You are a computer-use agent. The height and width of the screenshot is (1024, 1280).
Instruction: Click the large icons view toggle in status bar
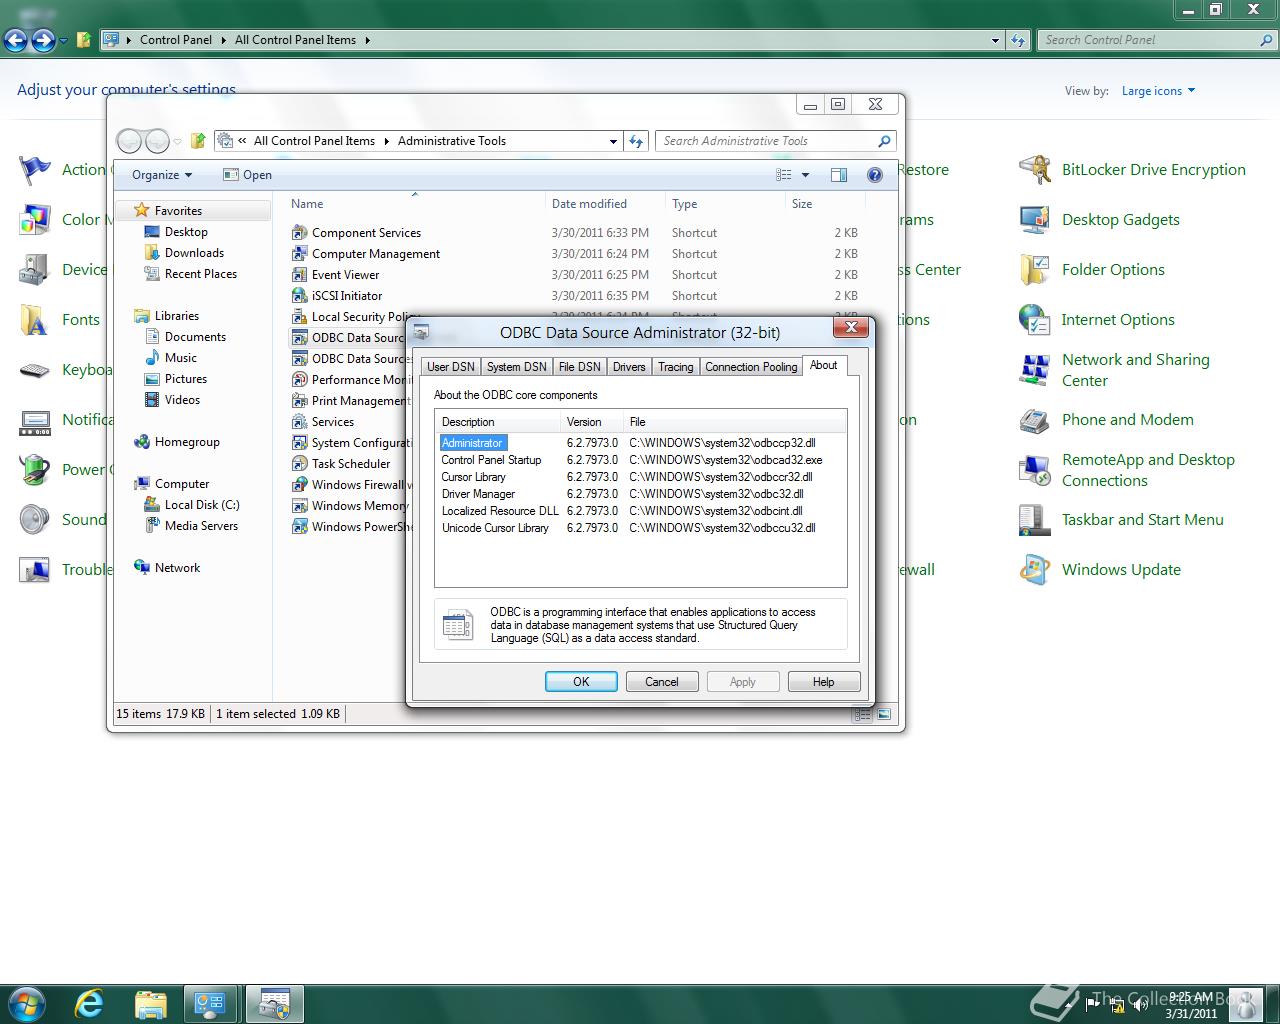pyautogui.click(x=884, y=714)
